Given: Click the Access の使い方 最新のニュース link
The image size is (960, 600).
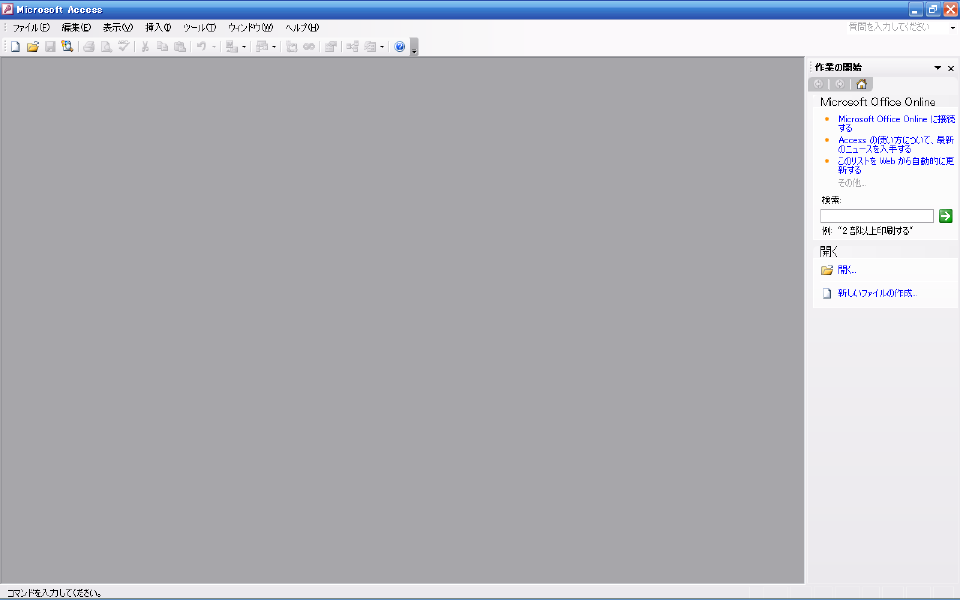Looking at the screenshot, I should [896, 144].
